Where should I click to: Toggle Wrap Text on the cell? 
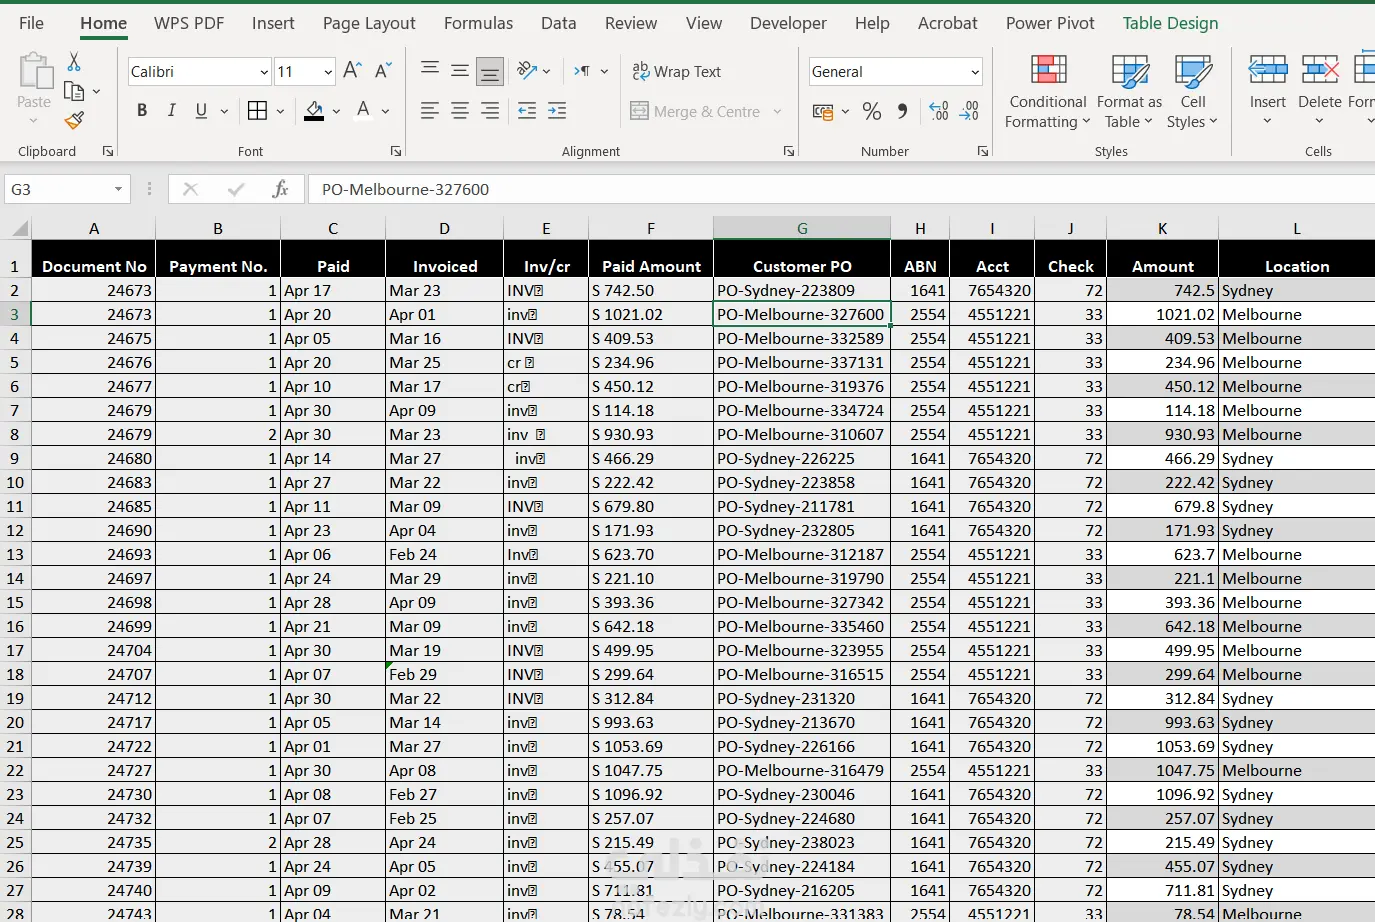coord(677,71)
